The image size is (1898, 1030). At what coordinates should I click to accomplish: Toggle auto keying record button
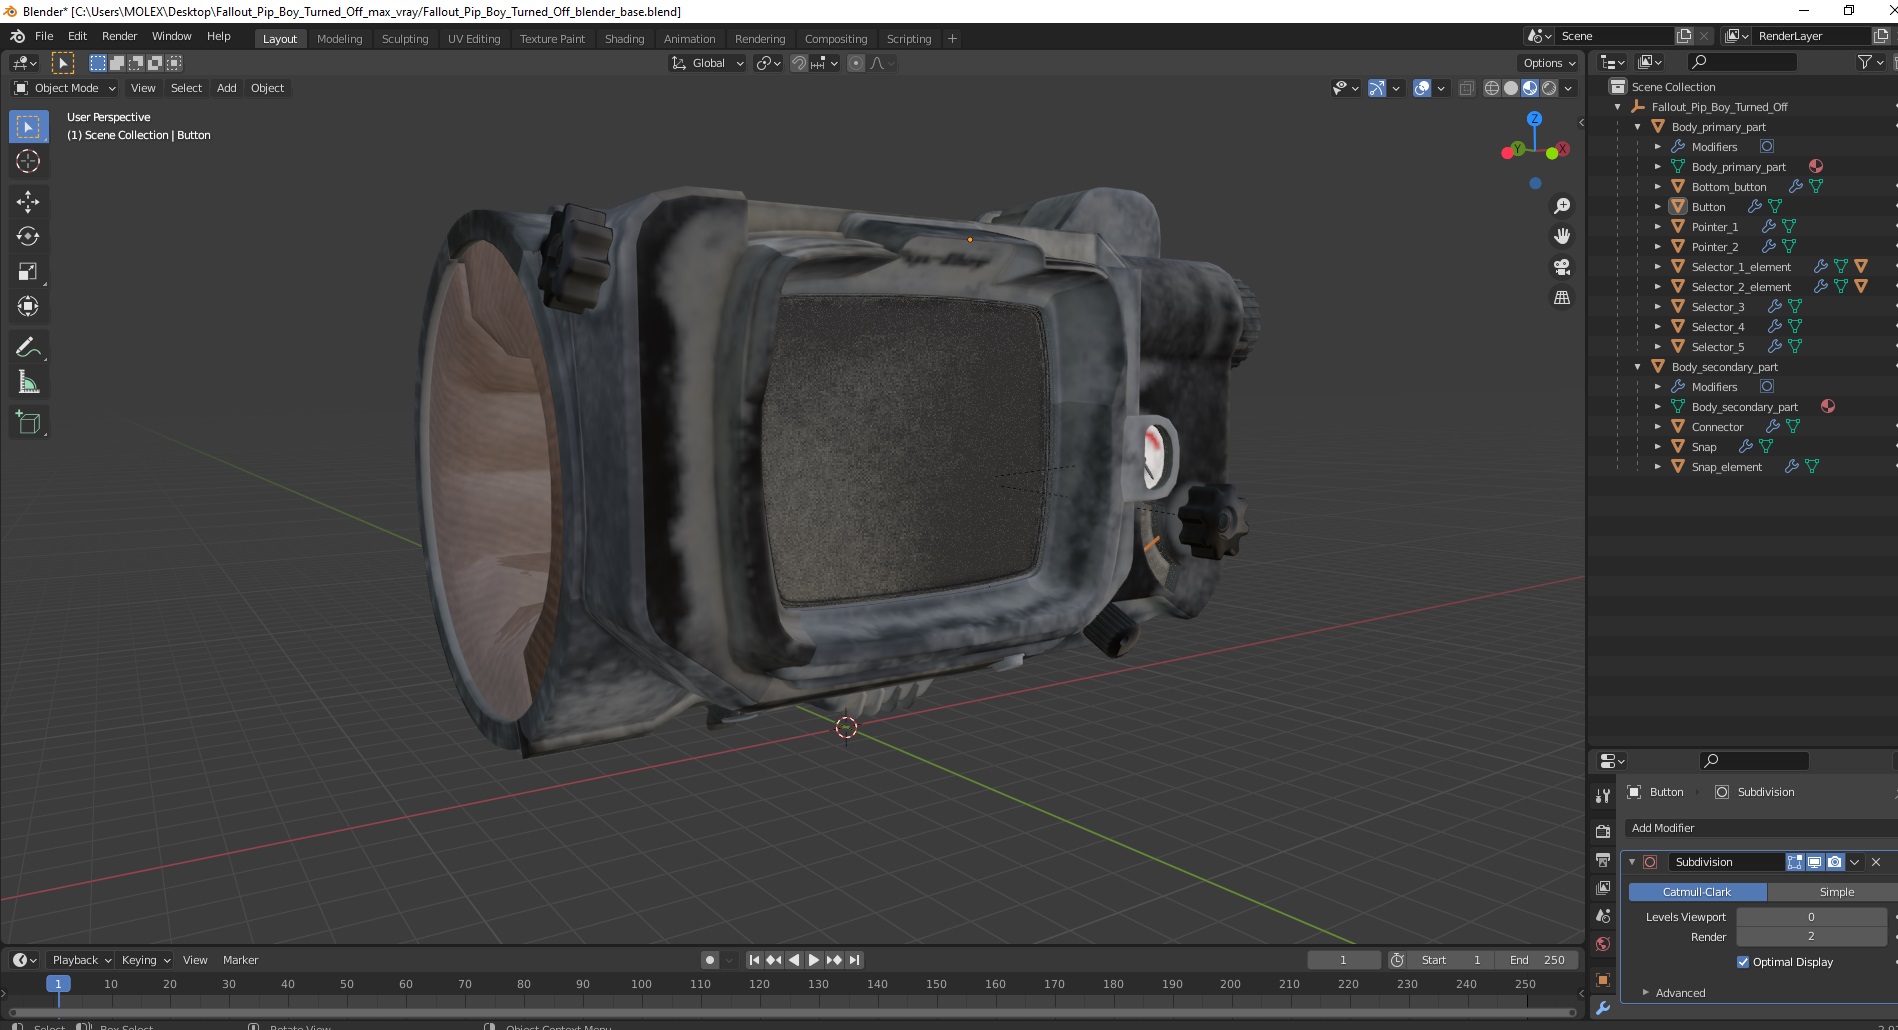pos(710,960)
